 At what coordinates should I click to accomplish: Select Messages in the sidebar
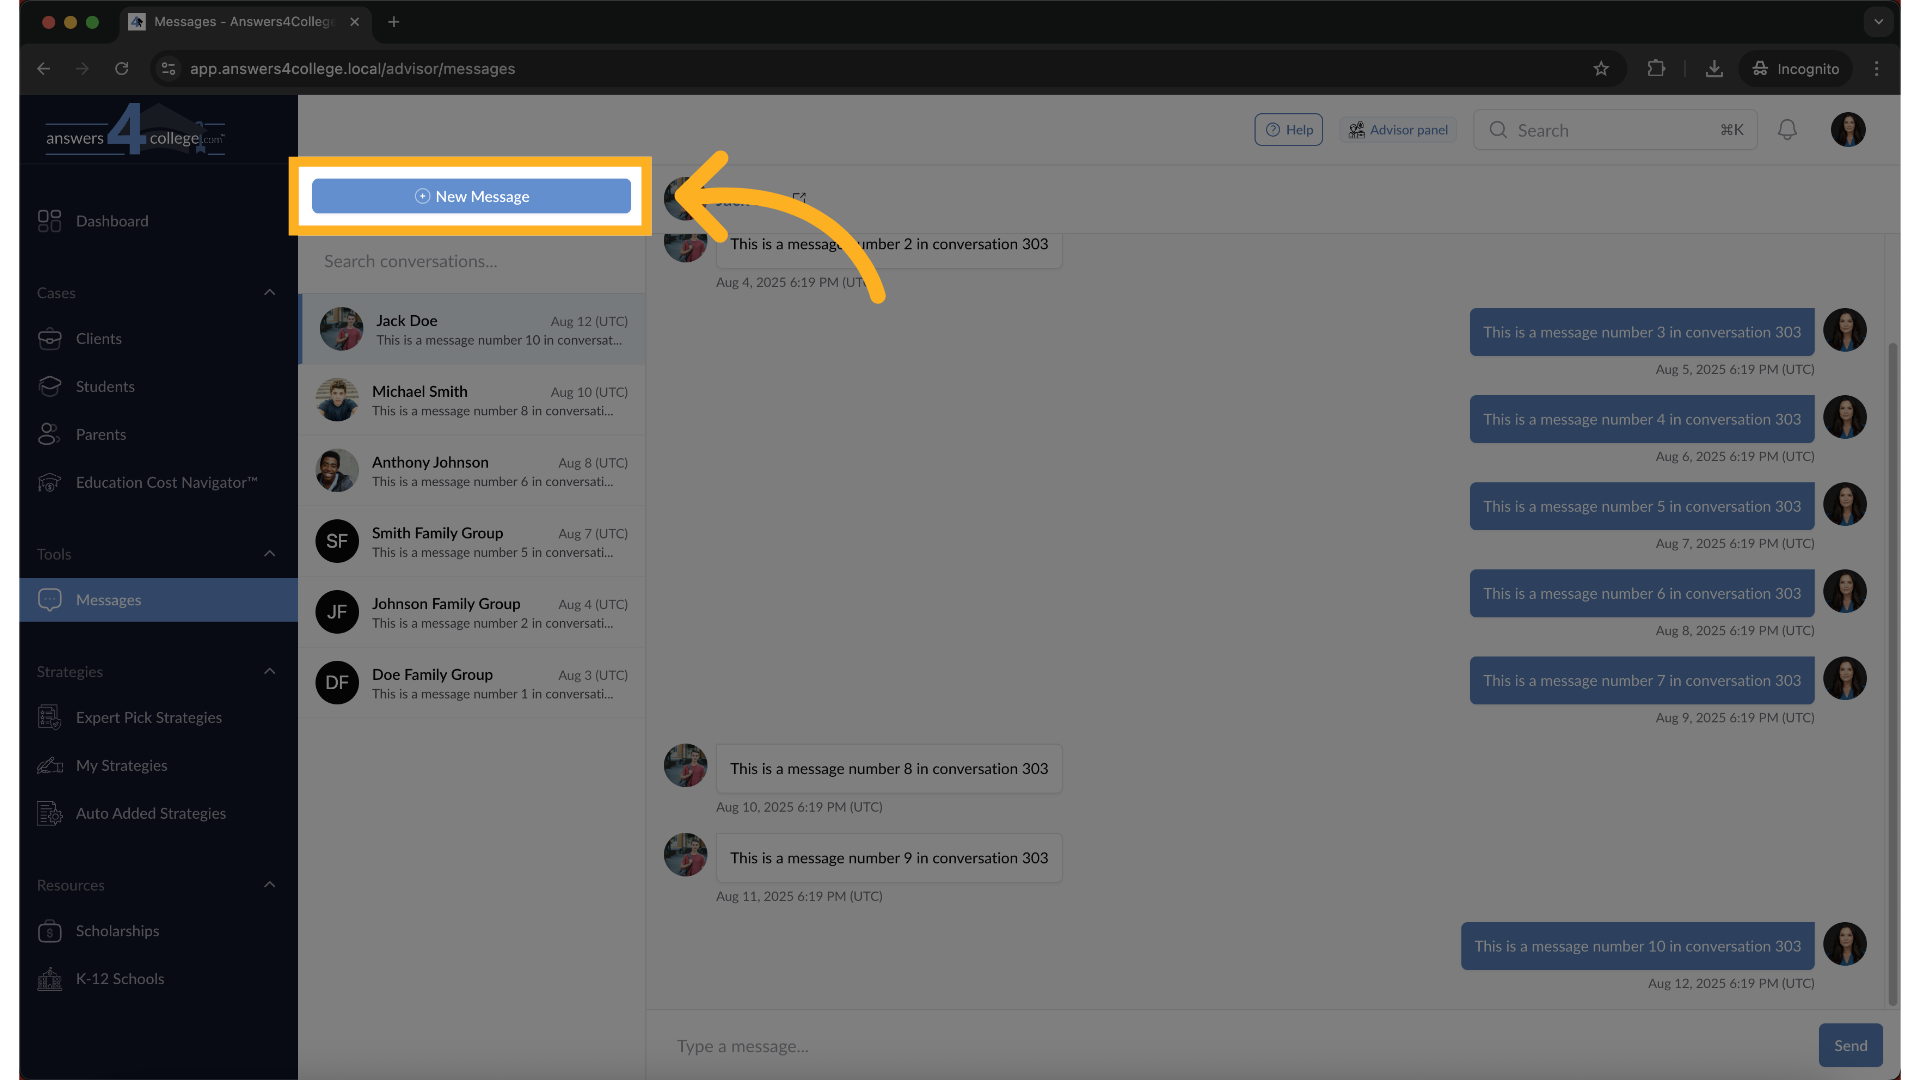108,600
